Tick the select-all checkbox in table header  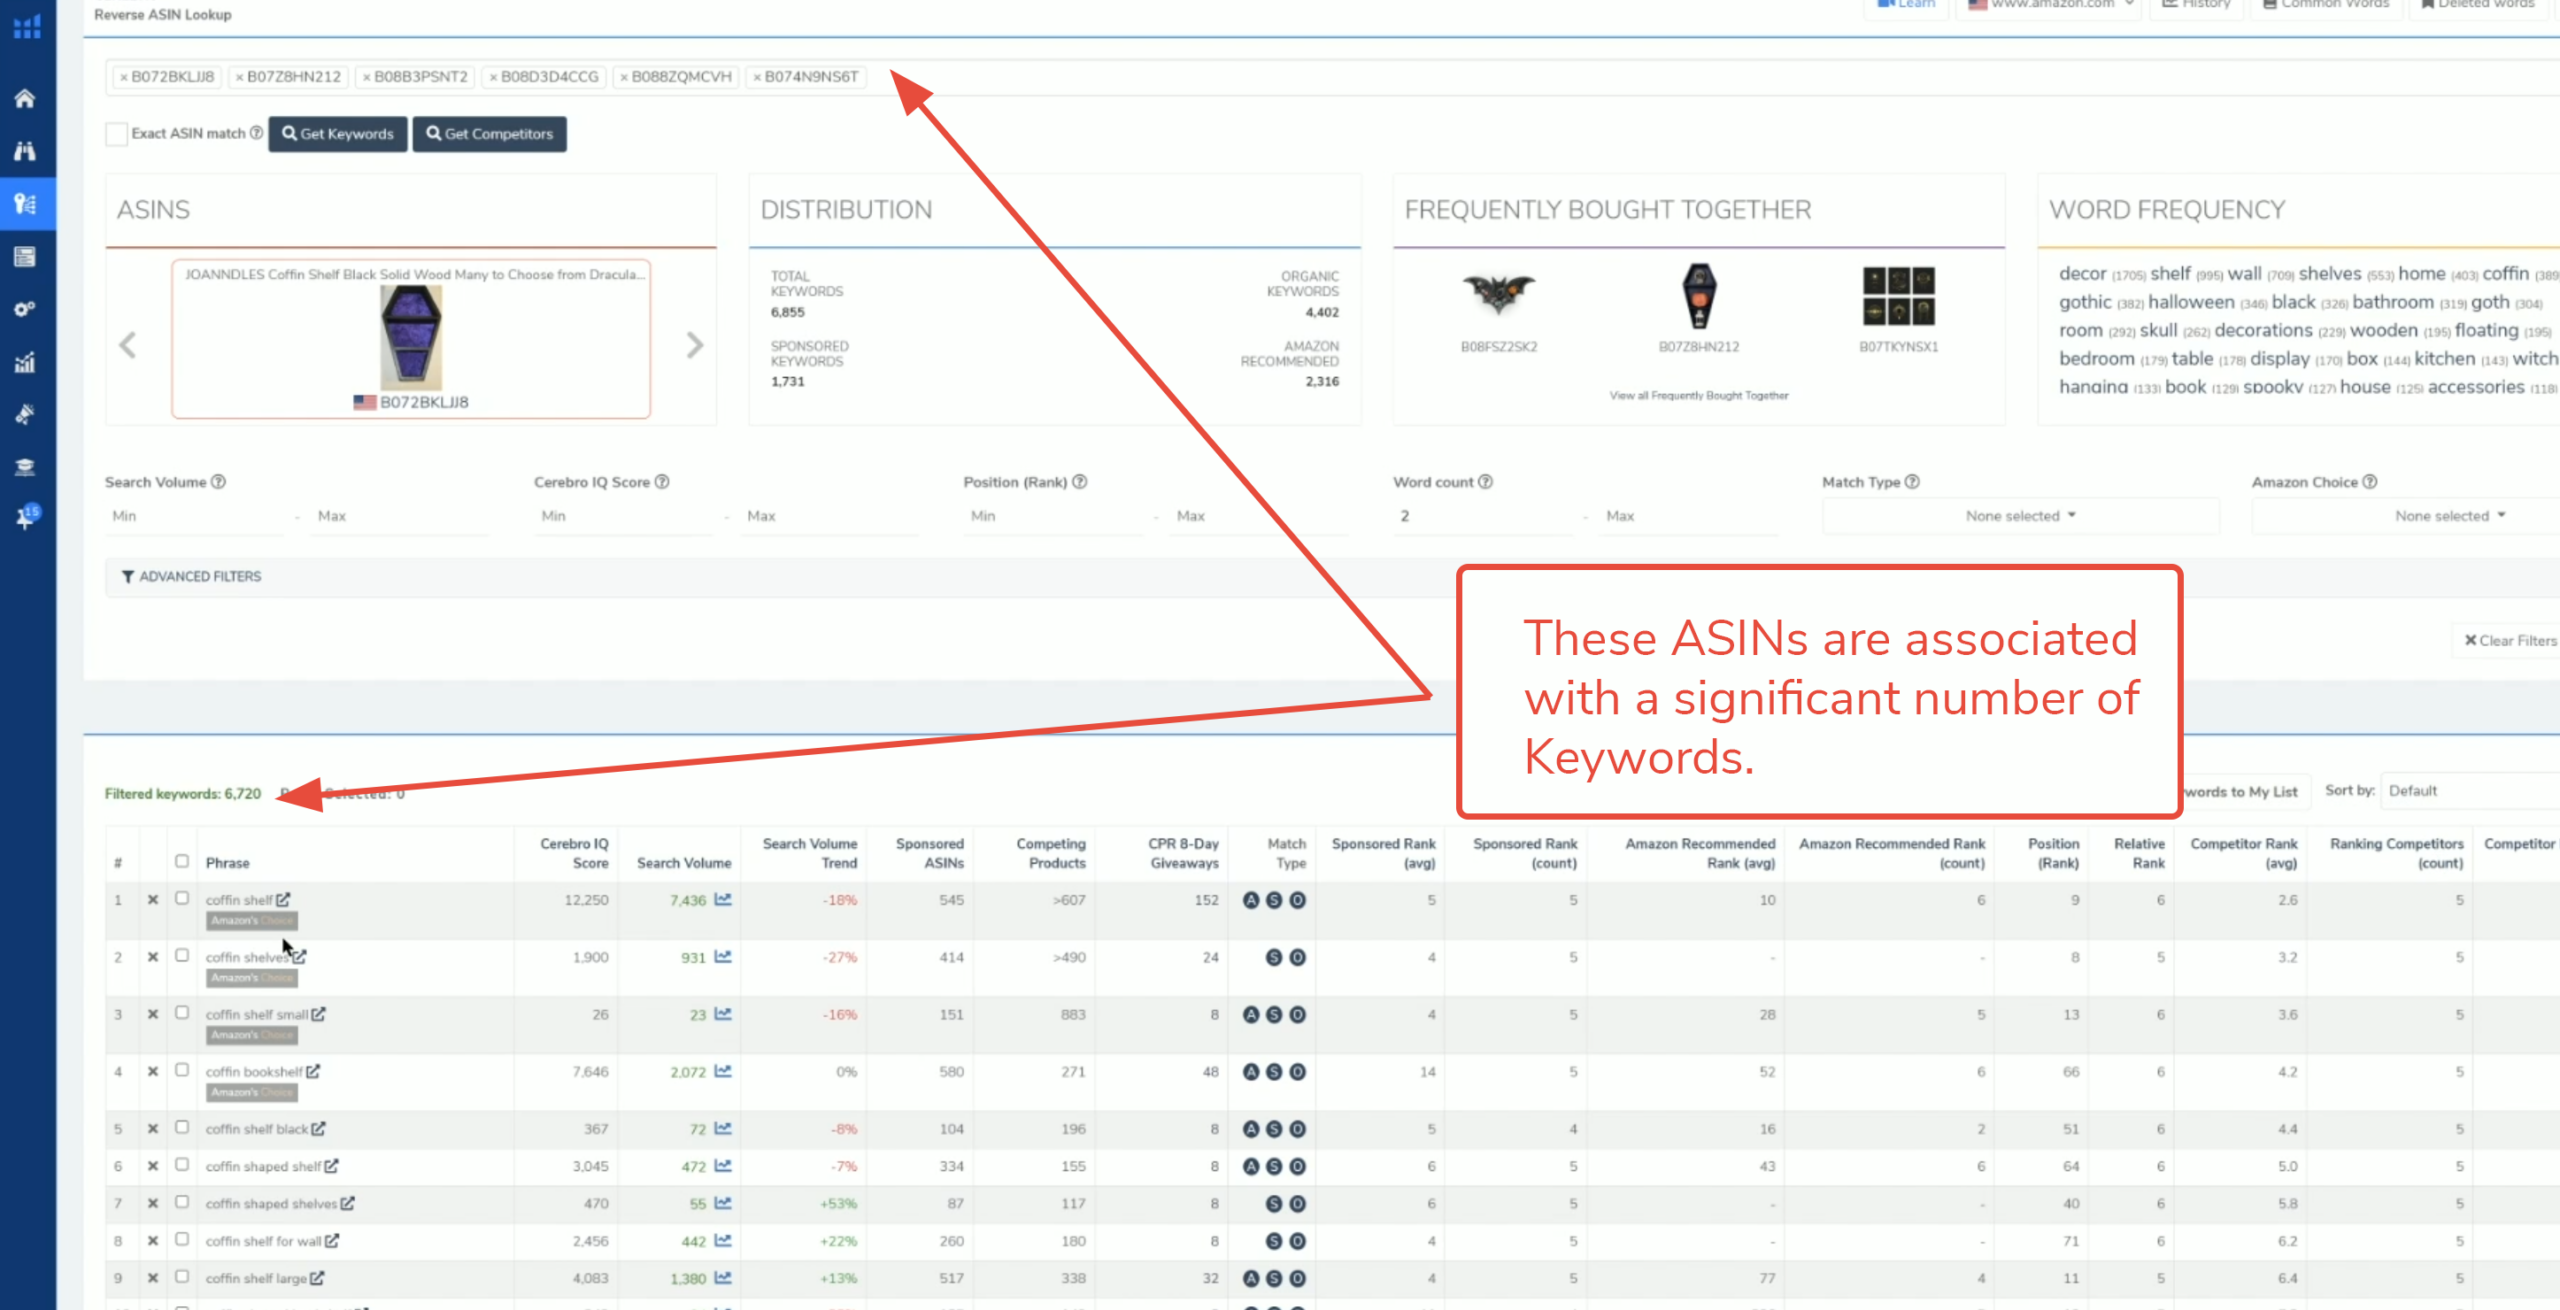(182, 861)
